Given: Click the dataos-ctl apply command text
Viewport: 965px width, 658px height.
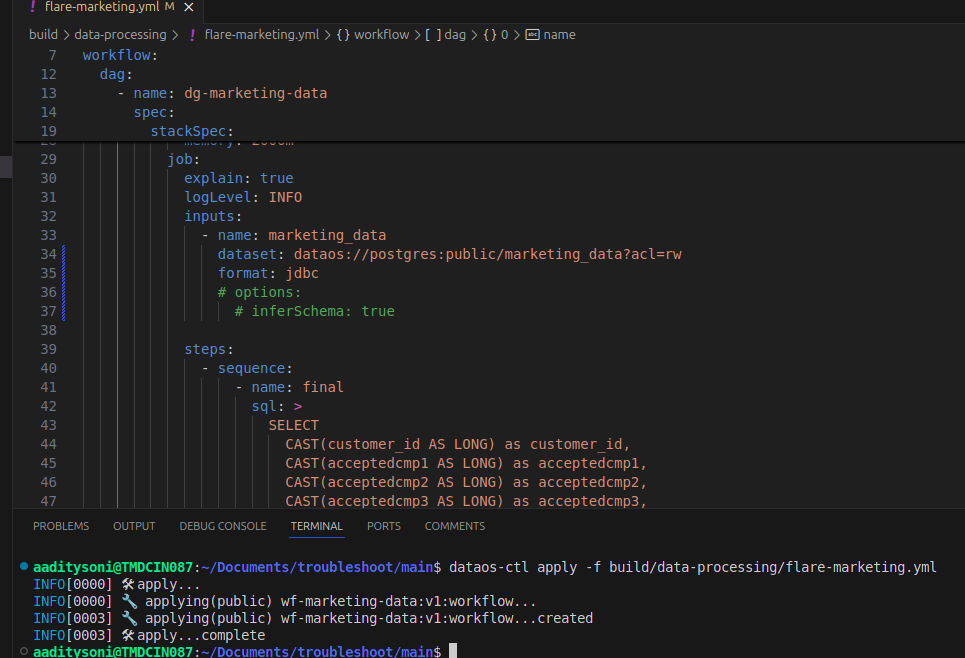Looking at the screenshot, I should point(692,568).
